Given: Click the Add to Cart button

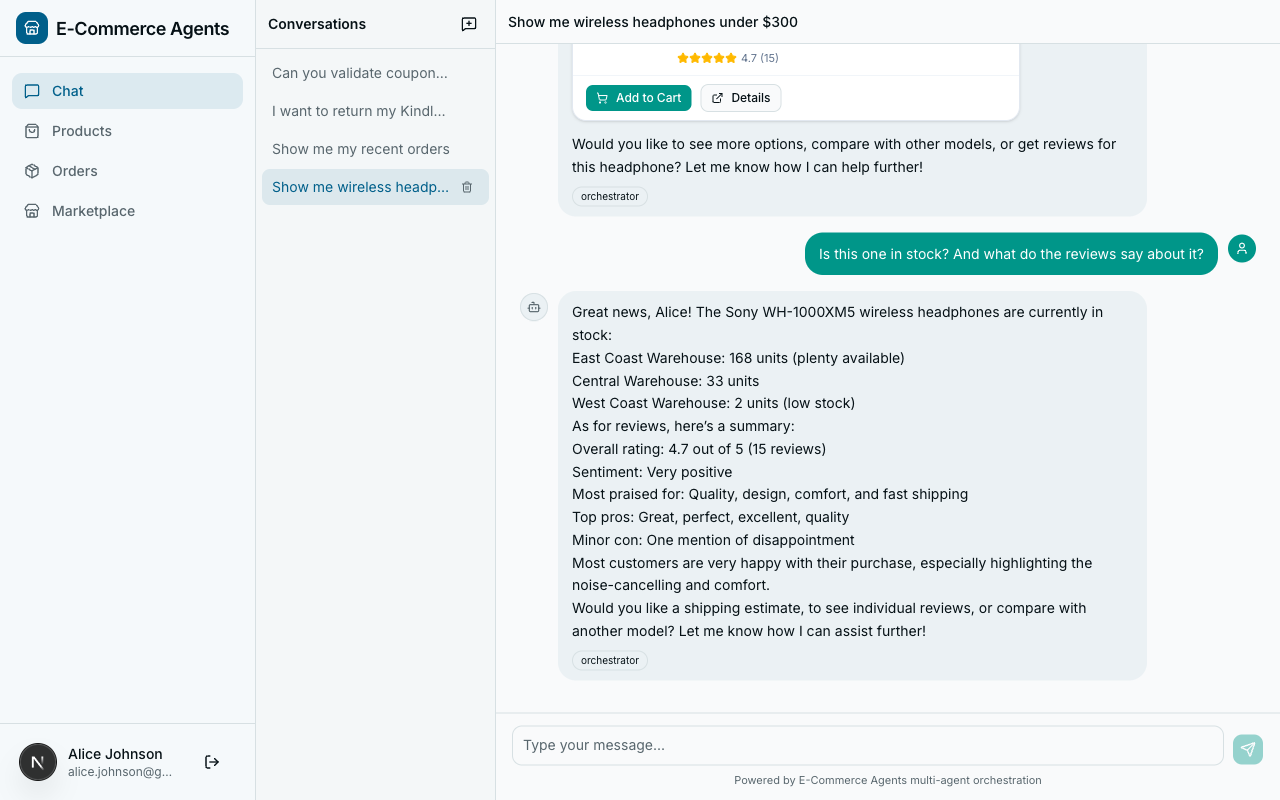Looking at the screenshot, I should (x=638, y=97).
